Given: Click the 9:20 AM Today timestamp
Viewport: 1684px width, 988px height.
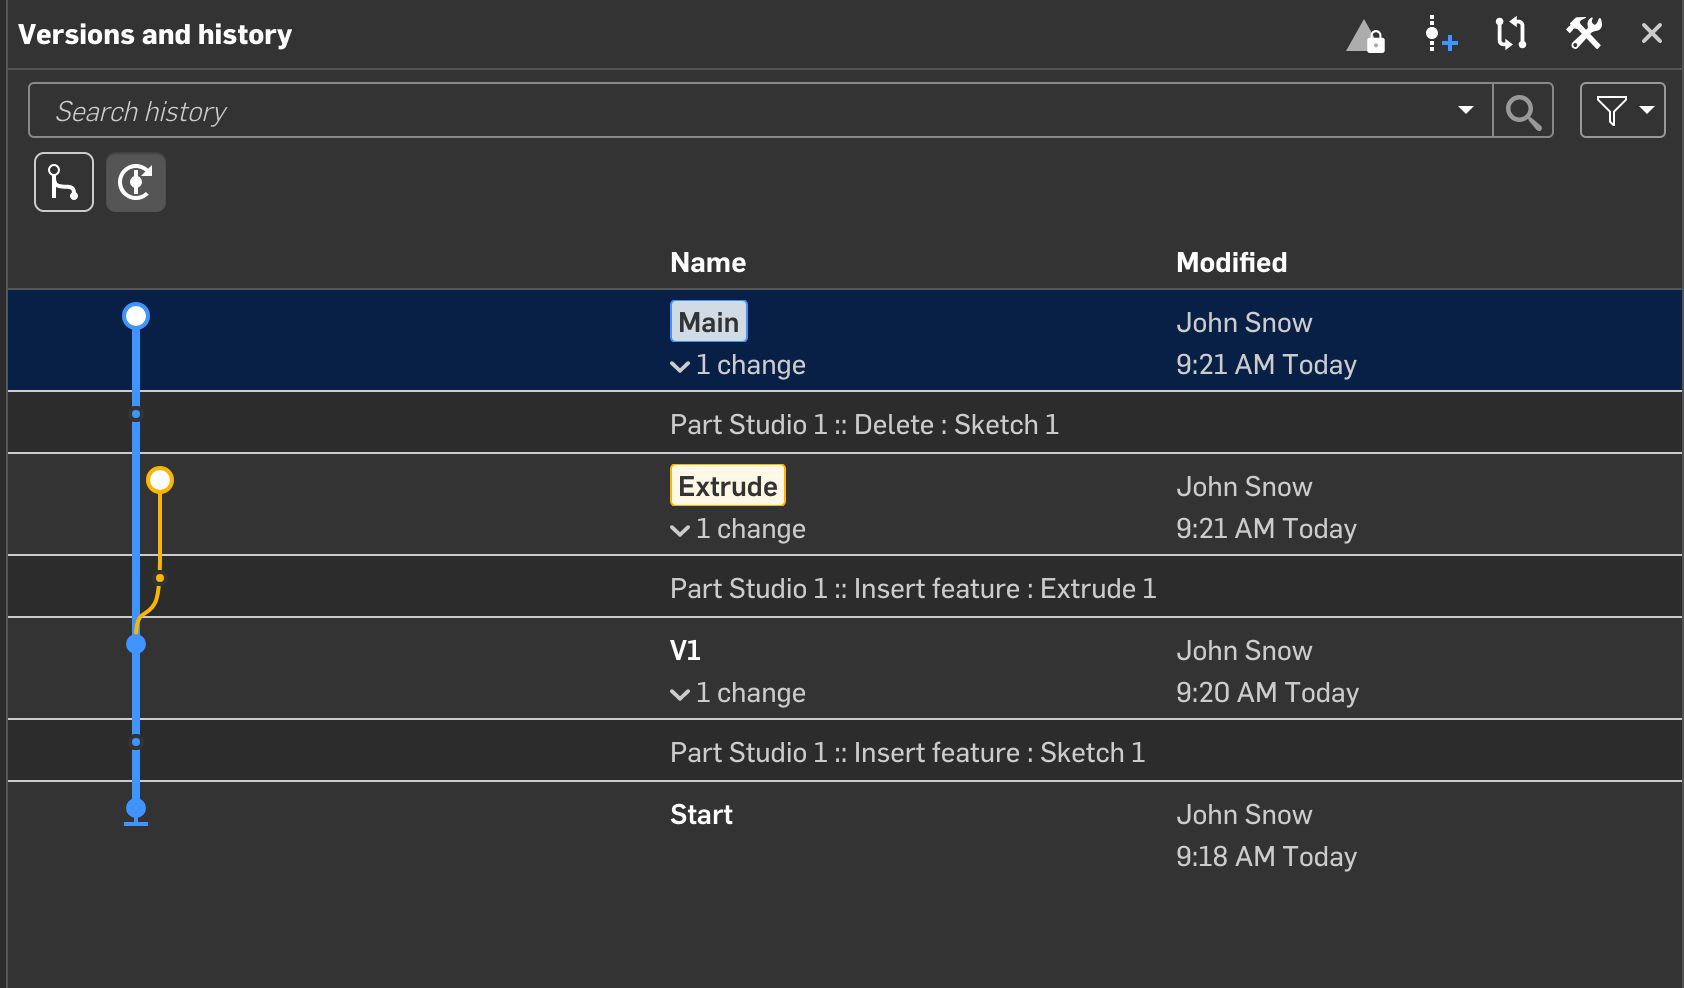Looking at the screenshot, I should (x=1267, y=693).
